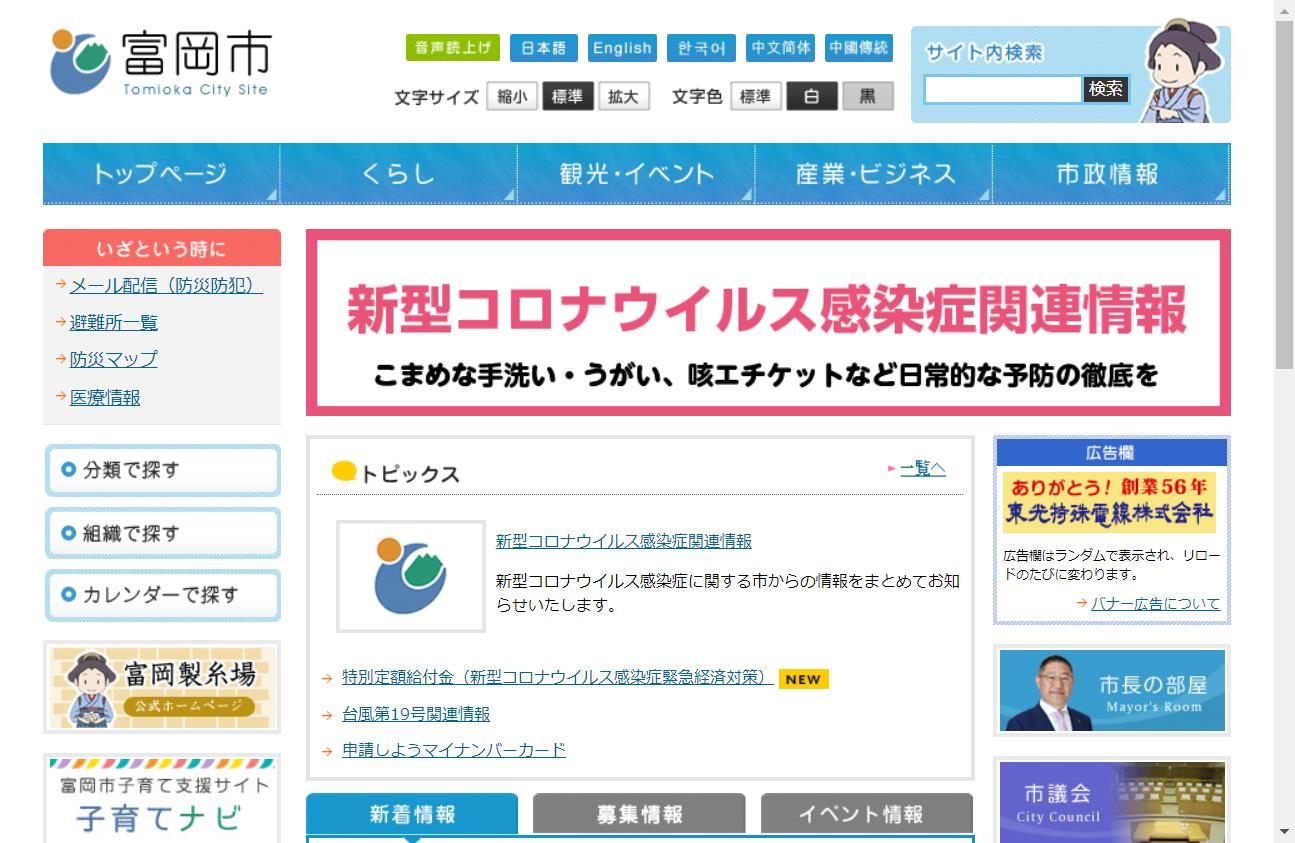Open the 子育てナビ childcare support banner
1295x843 pixels.
point(162,800)
